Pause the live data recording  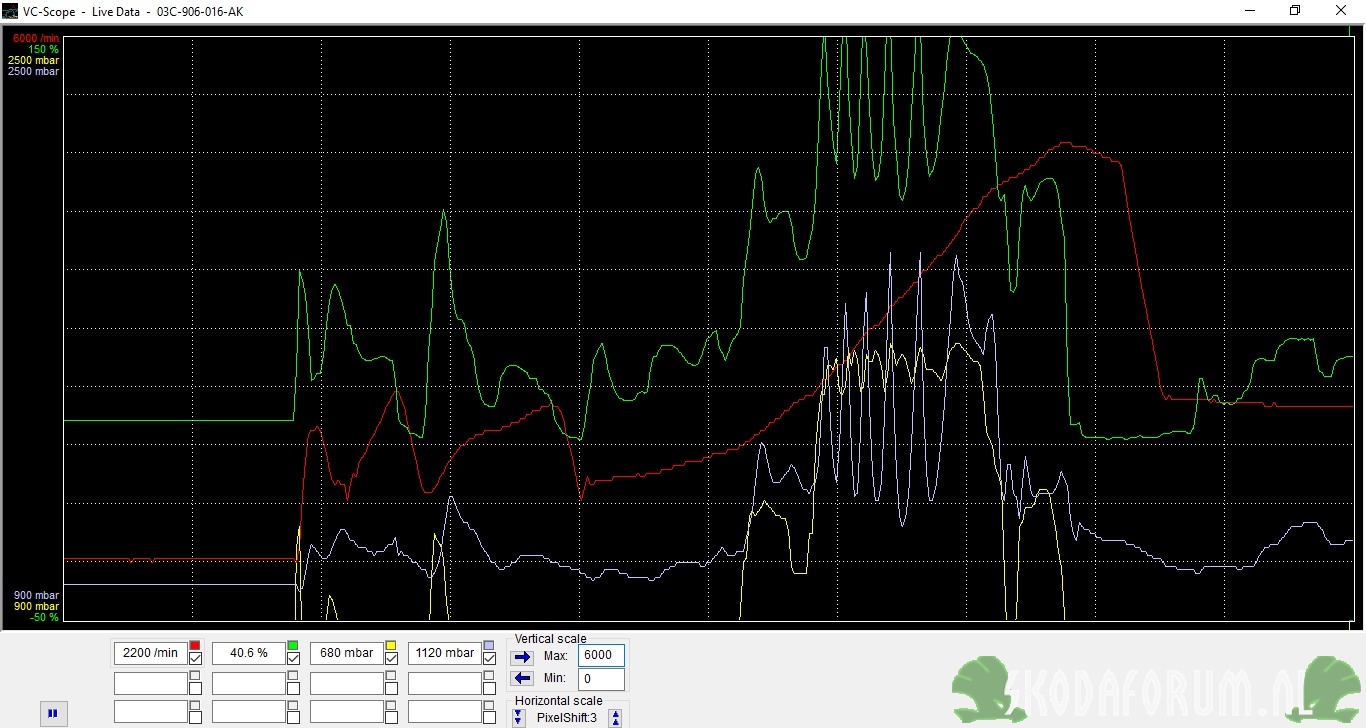pyautogui.click(x=52, y=714)
